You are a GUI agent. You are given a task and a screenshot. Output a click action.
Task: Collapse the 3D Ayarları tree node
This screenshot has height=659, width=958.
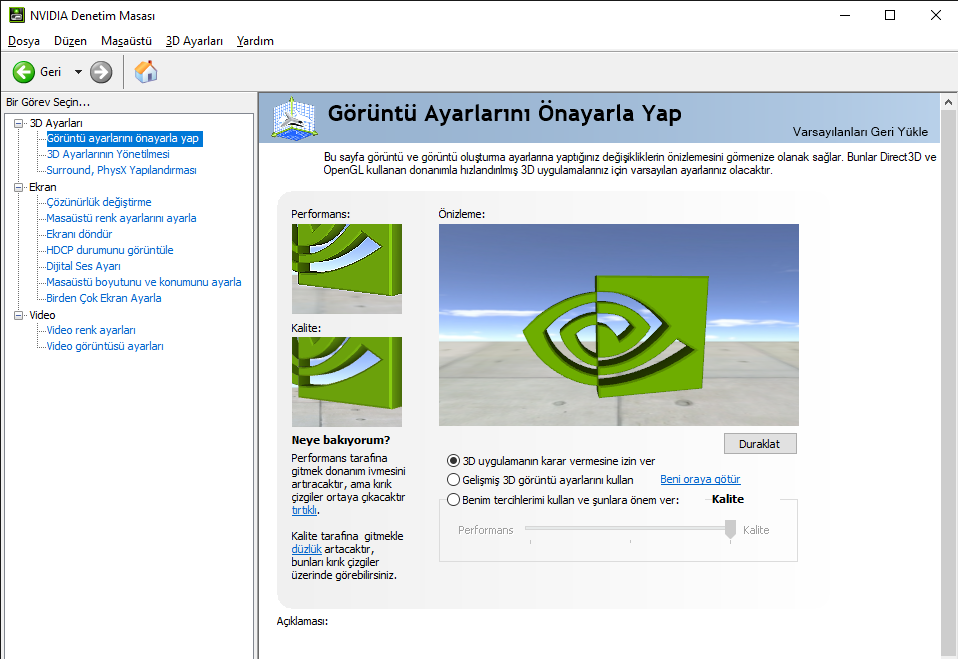19,123
